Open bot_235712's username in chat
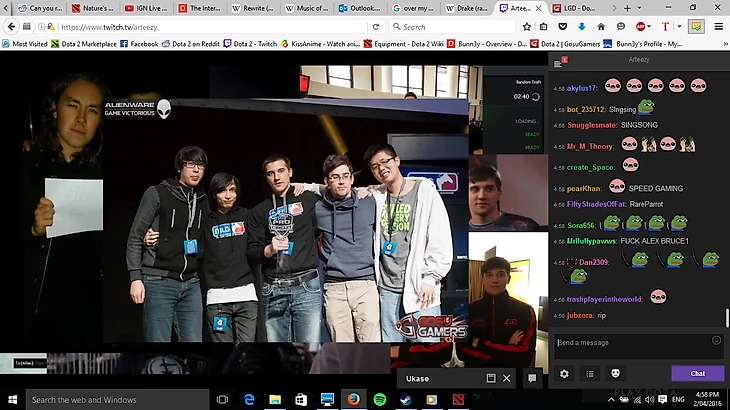This screenshot has height=410, width=730. pyautogui.click(x=586, y=109)
